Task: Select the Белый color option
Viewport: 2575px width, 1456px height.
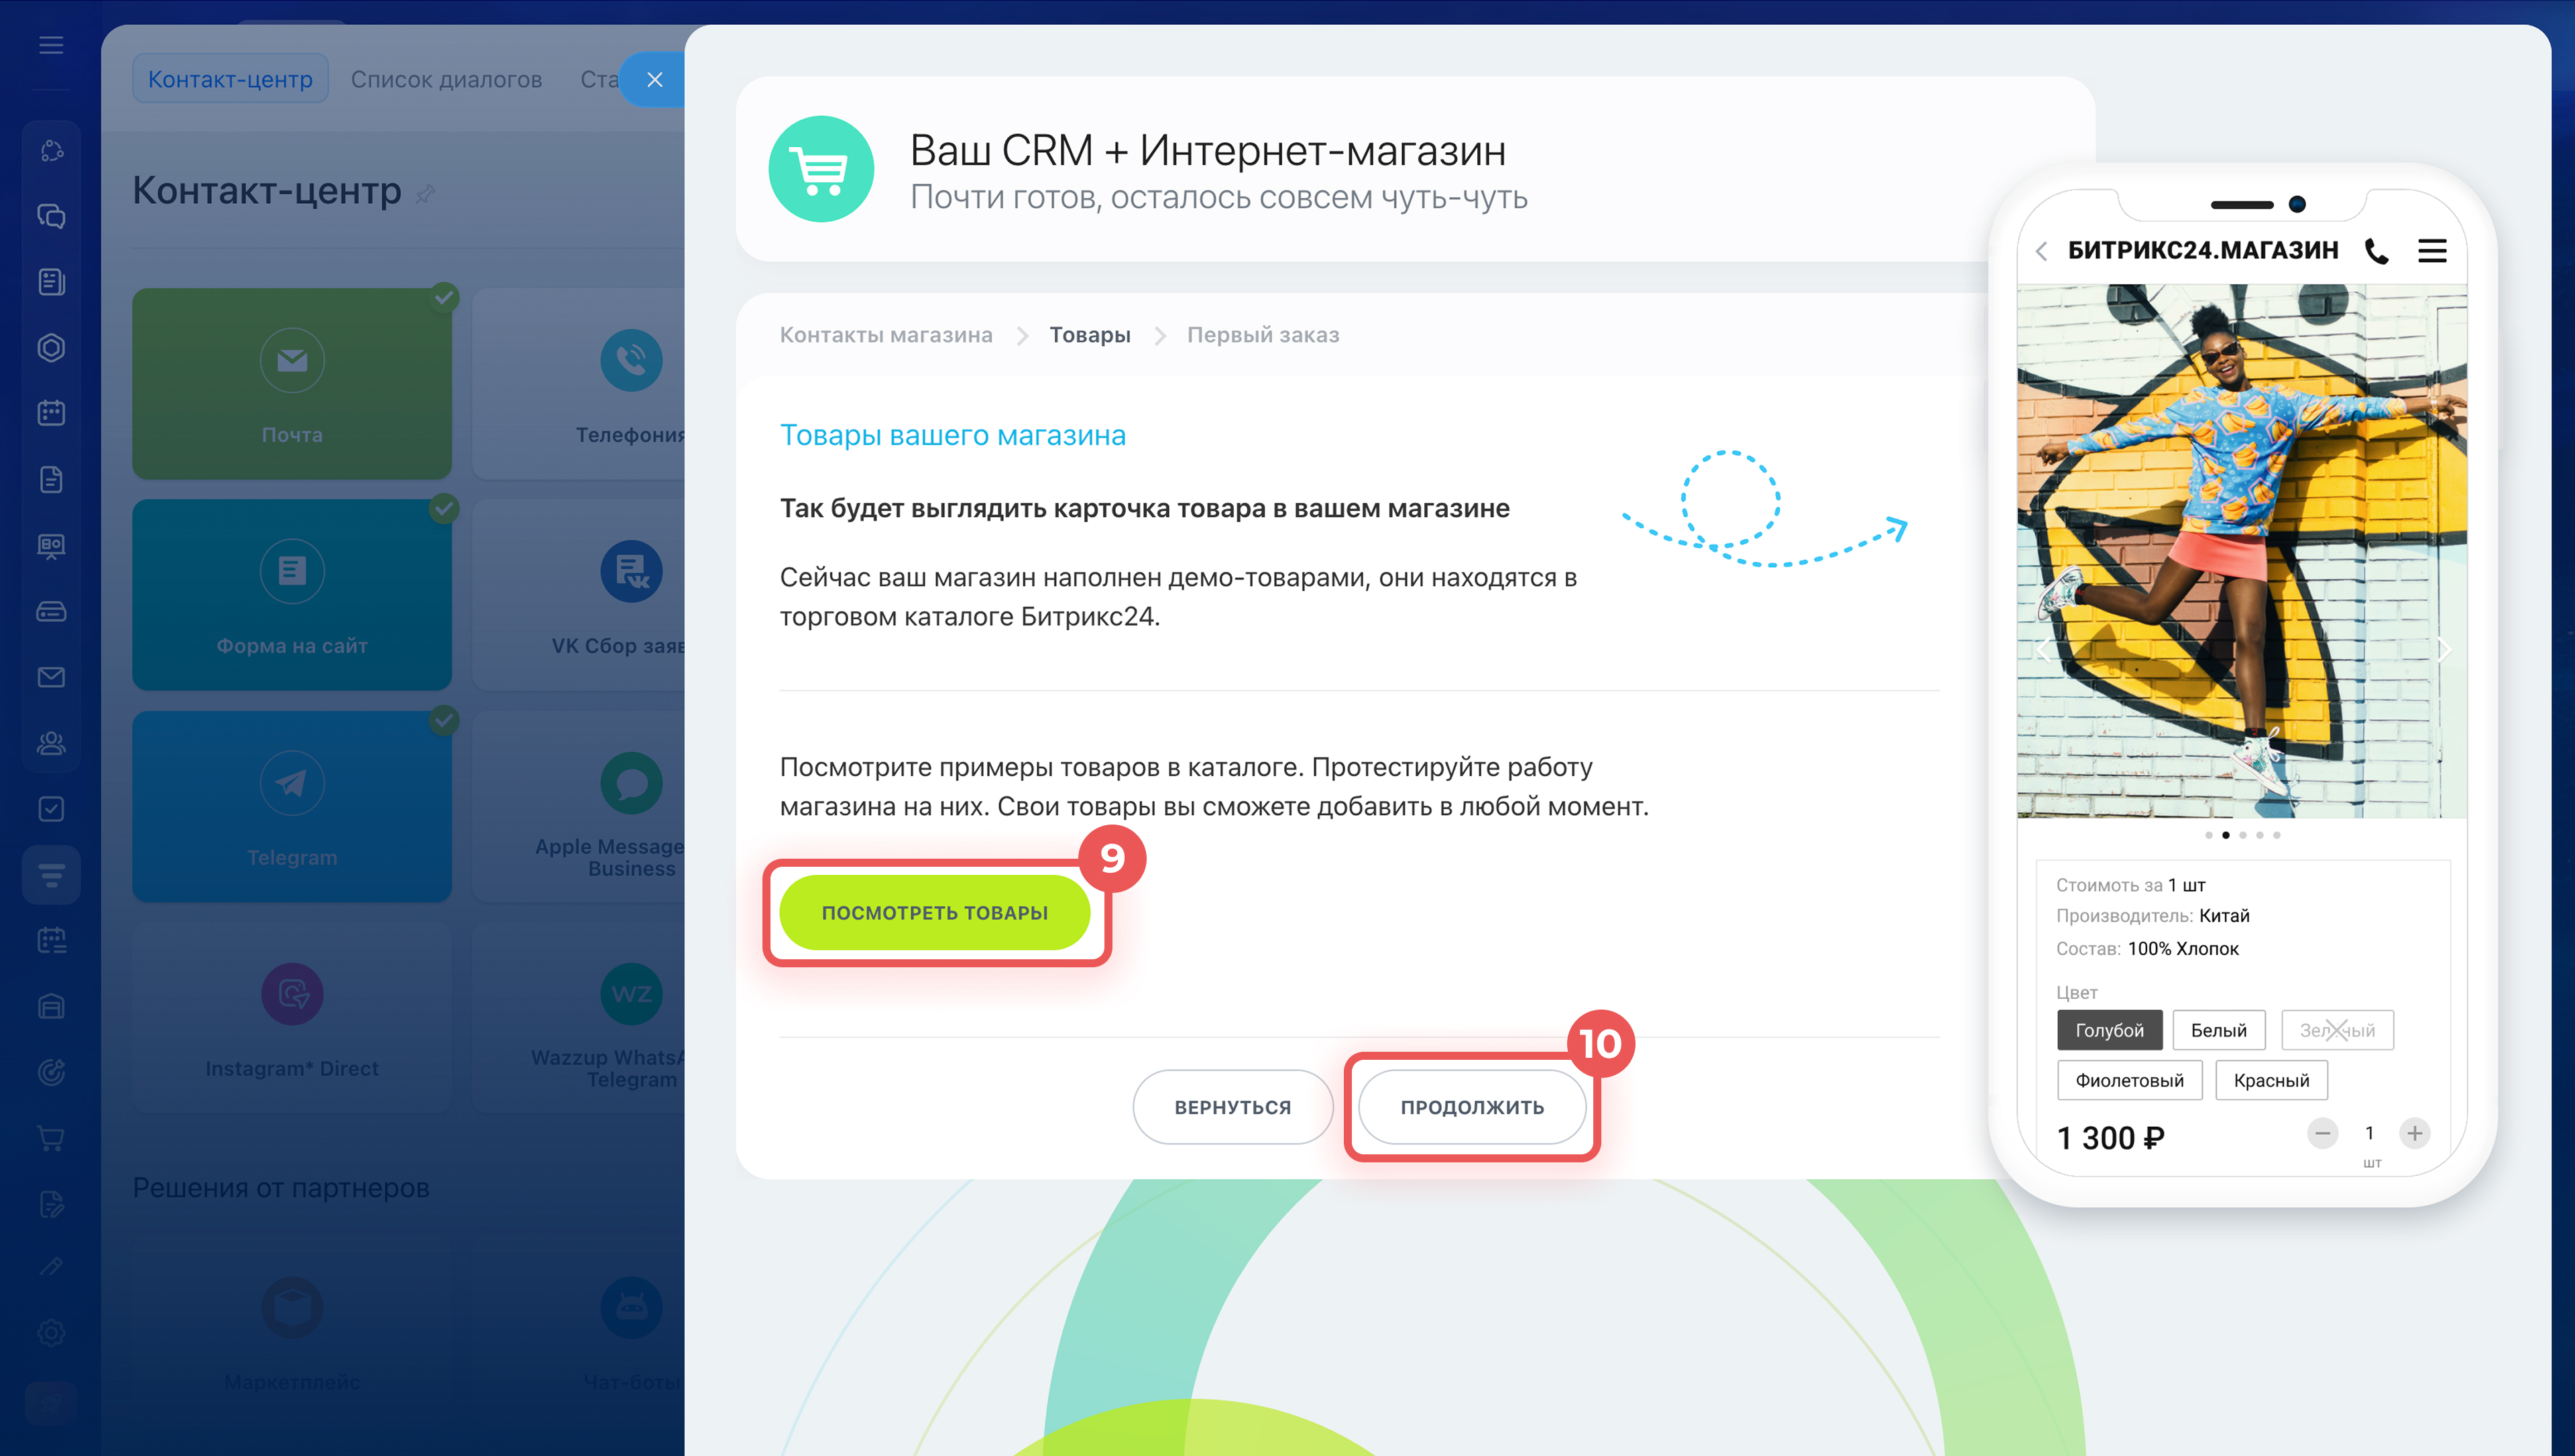Action: pos(2218,1030)
